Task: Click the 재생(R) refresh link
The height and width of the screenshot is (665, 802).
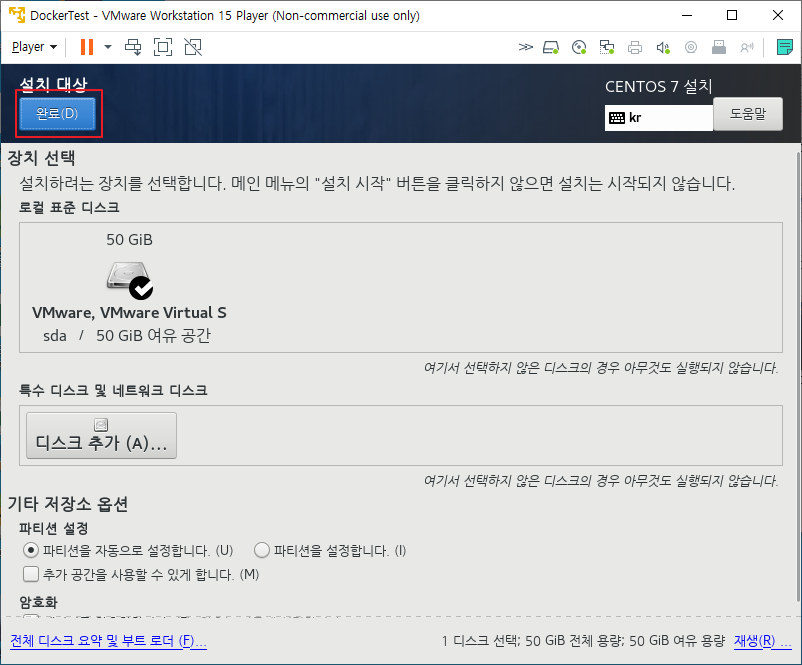Action: click(763, 640)
